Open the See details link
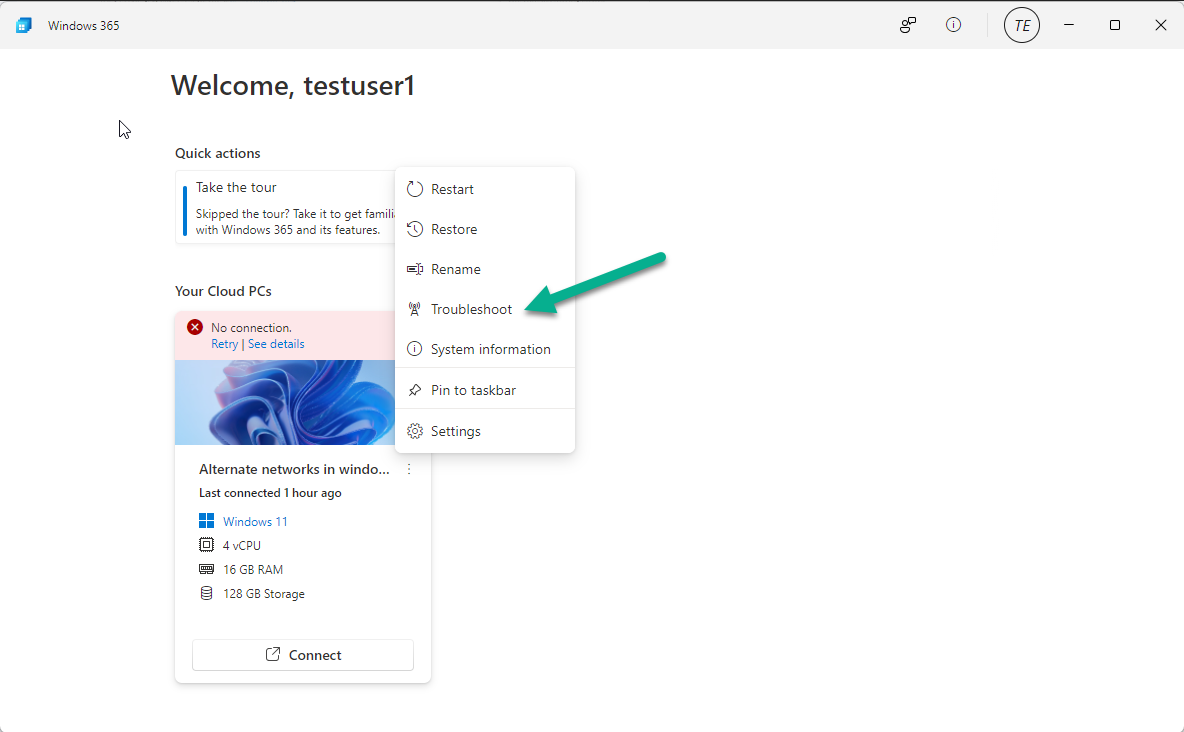 click(x=276, y=344)
